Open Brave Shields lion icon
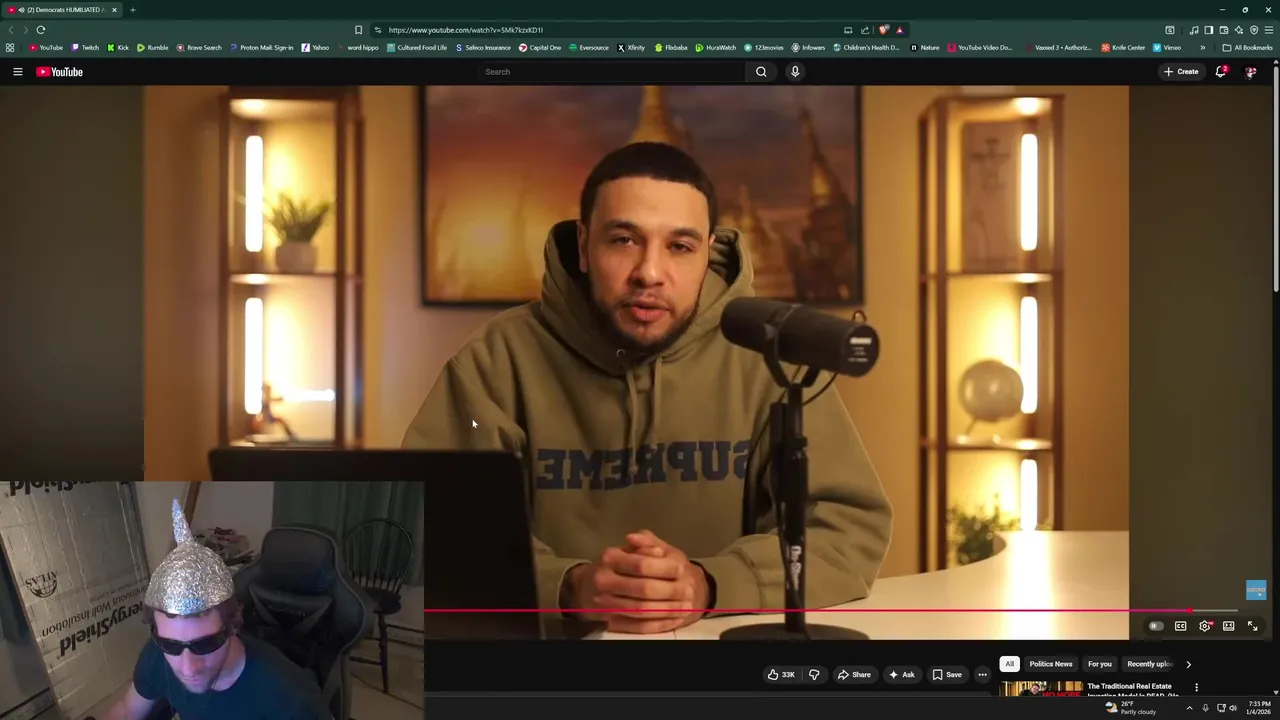The image size is (1280, 720). [883, 30]
